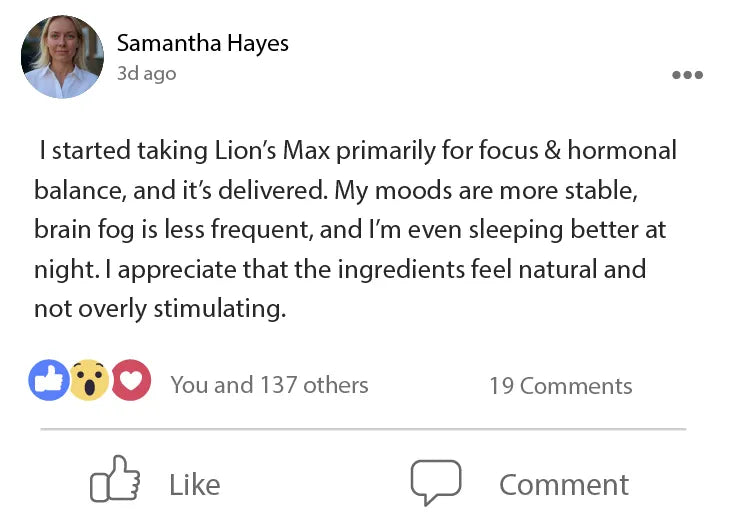Click the divider line above the Like button
Screen dimensions: 729x532
(x=363, y=429)
